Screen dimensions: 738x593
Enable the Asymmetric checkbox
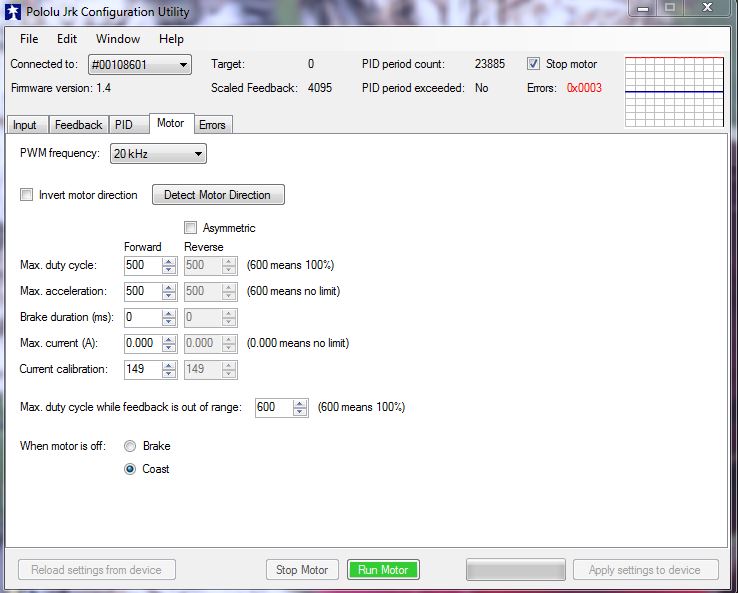[190, 228]
